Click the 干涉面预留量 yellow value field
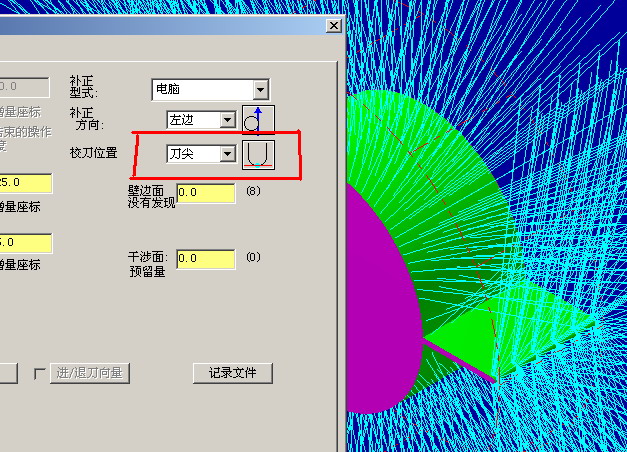627x452 pixels. point(206,259)
